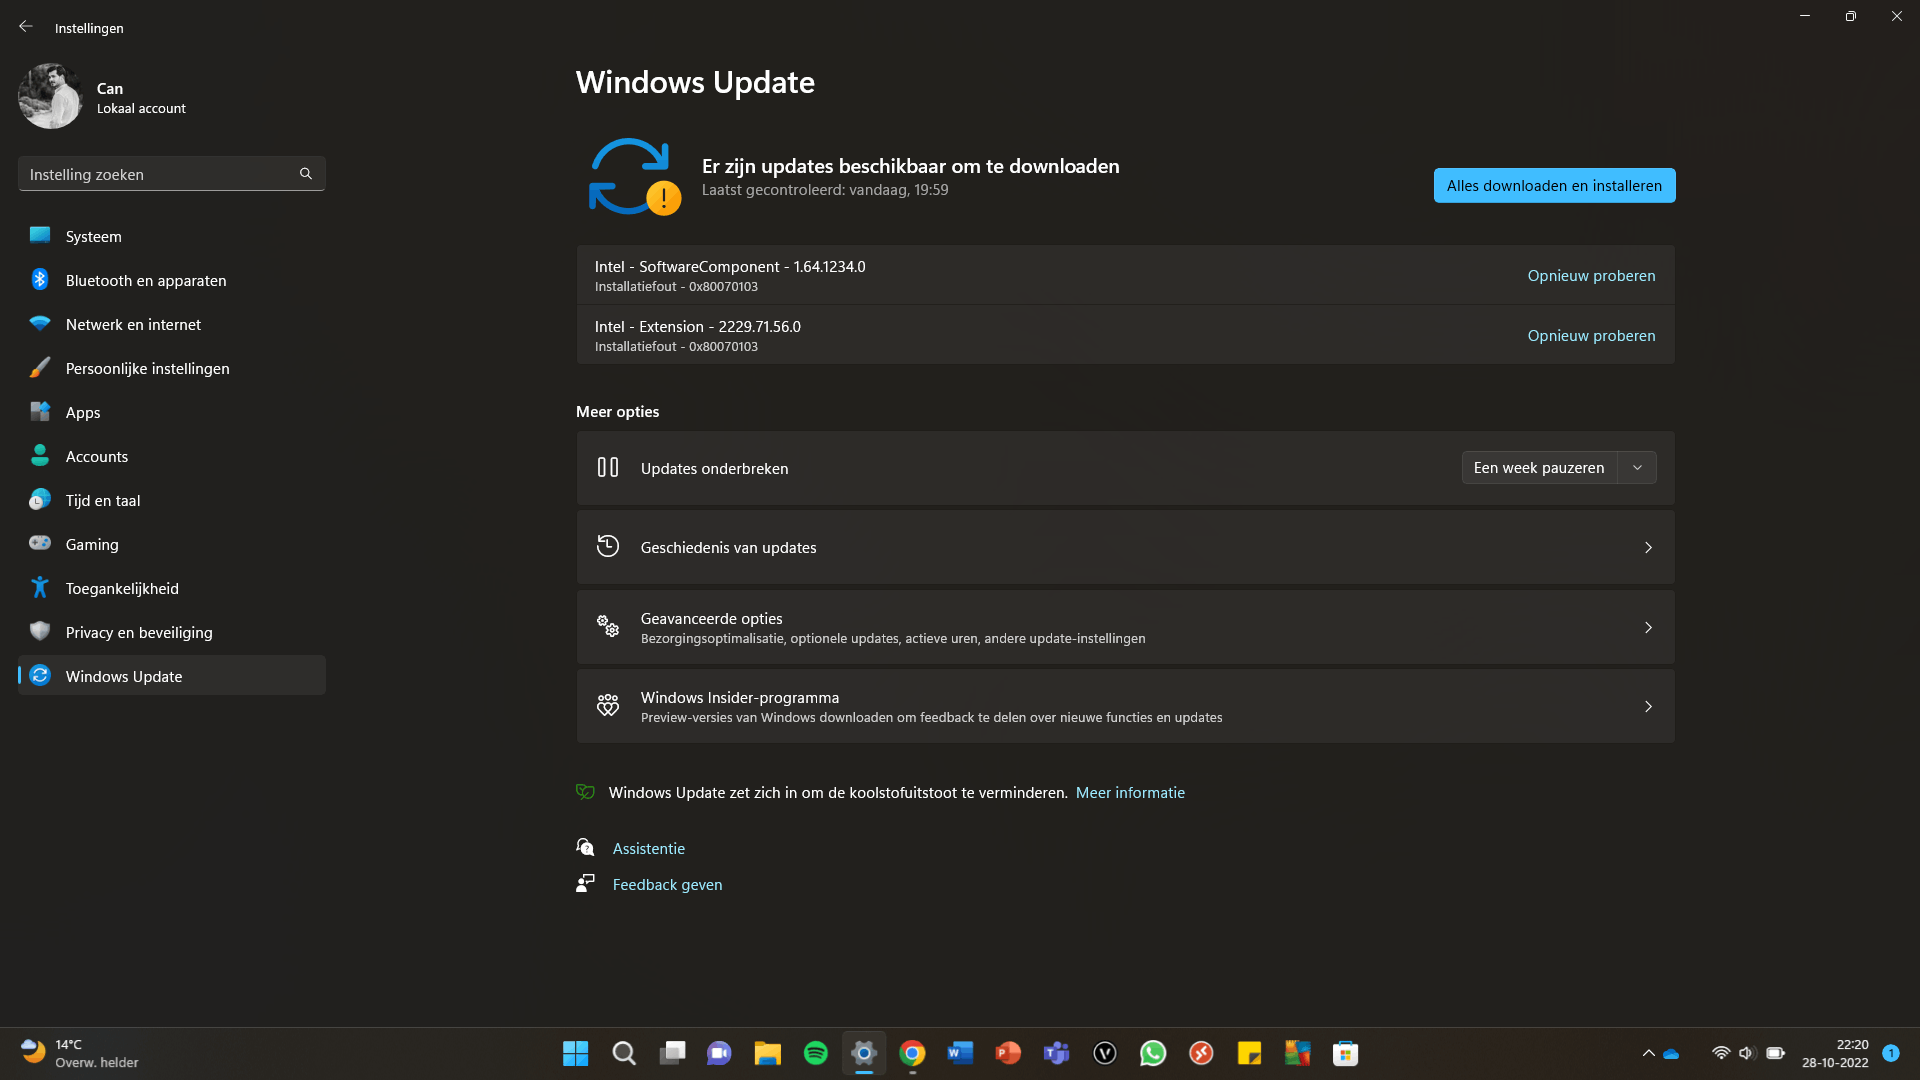The image size is (1920, 1080).
Task: Click Meer informatie carbon footprint link
Action: 1130,791
